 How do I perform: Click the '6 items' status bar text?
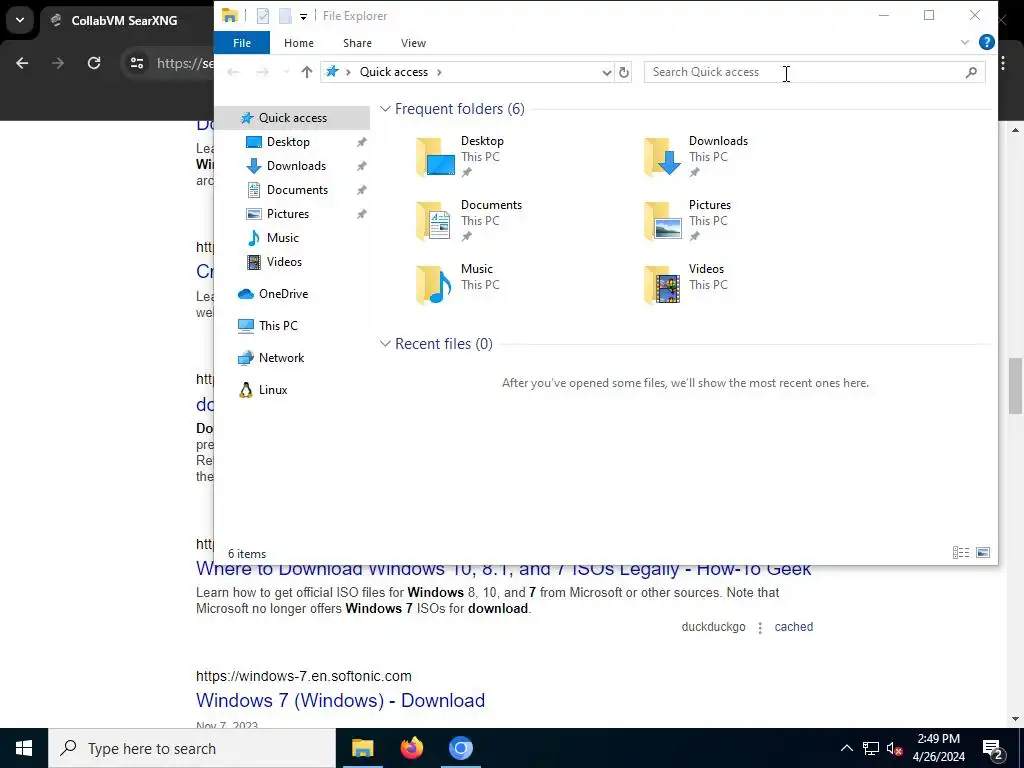[247, 554]
